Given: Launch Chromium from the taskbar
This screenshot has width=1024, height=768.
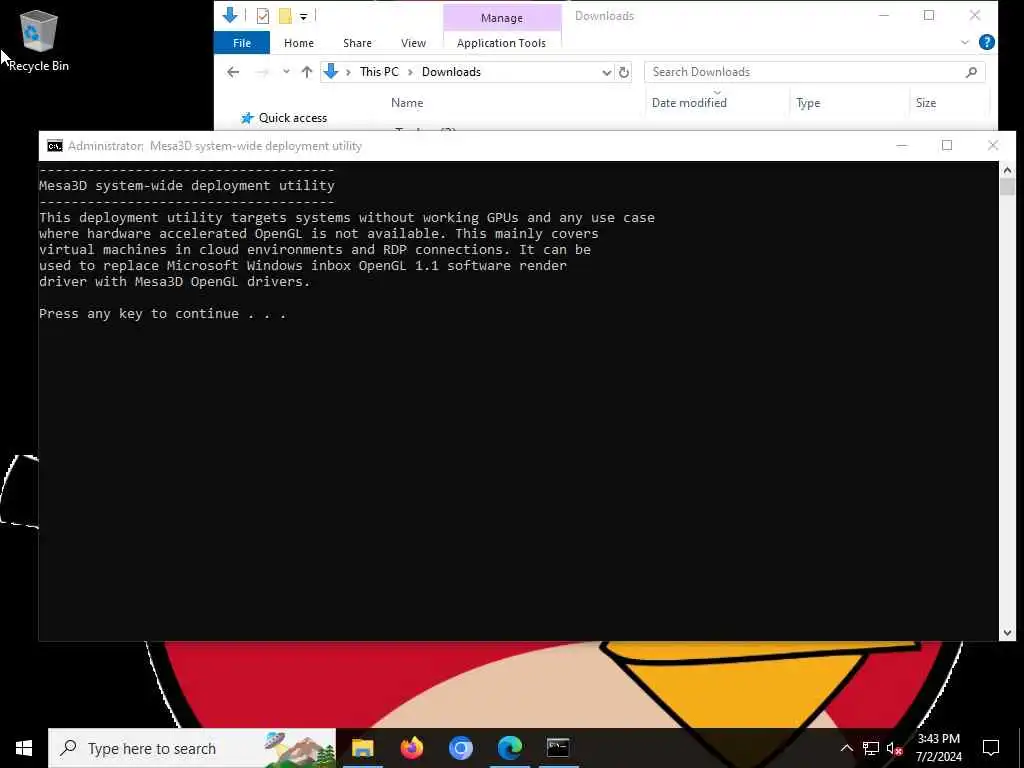Looking at the screenshot, I should click(460, 748).
